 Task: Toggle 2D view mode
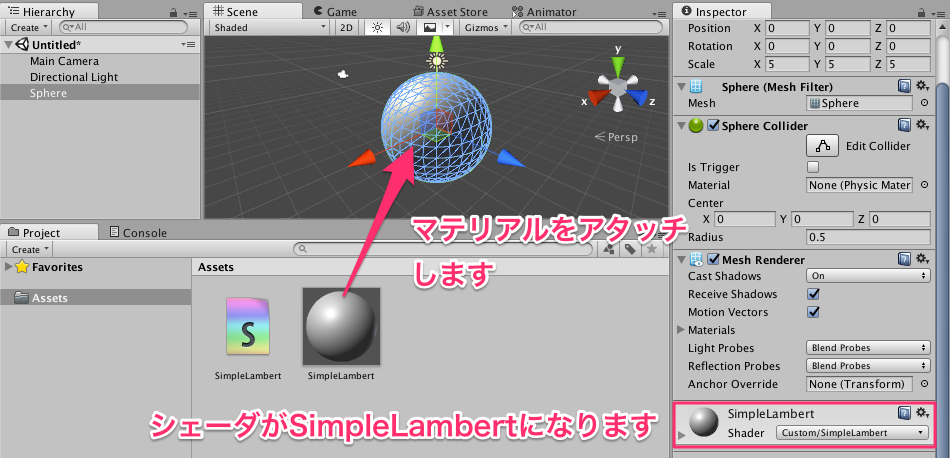point(346,27)
